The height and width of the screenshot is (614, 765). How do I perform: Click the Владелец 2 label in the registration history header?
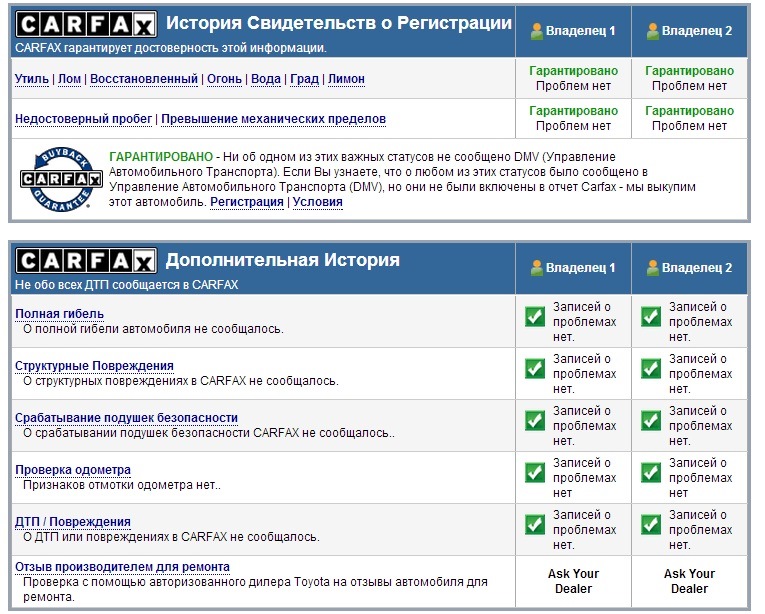tap(697, 31)
